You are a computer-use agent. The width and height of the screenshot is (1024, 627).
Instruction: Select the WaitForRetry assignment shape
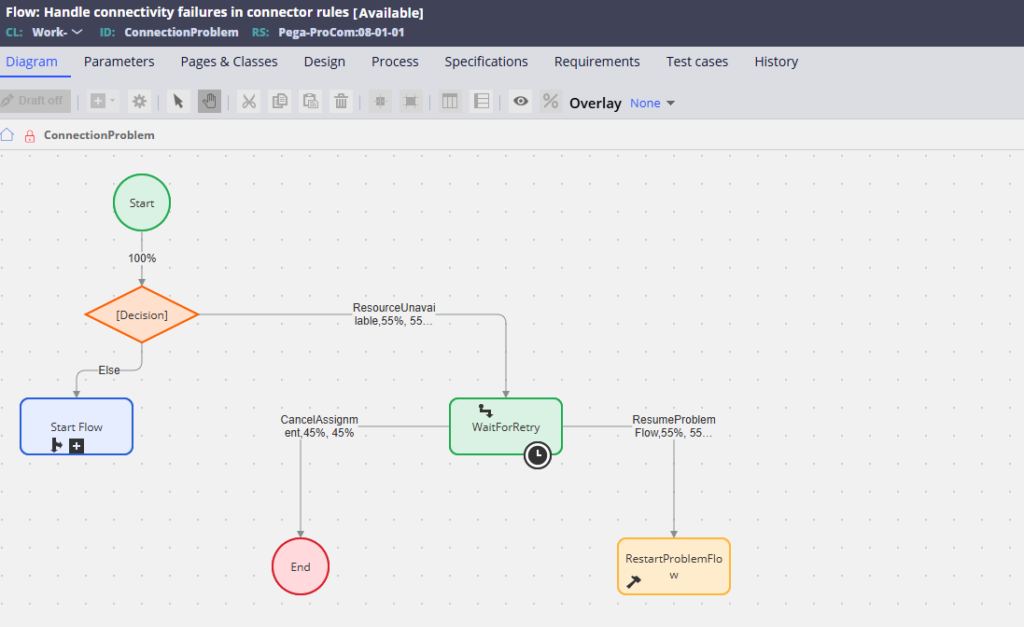click(x=506, y=426)
